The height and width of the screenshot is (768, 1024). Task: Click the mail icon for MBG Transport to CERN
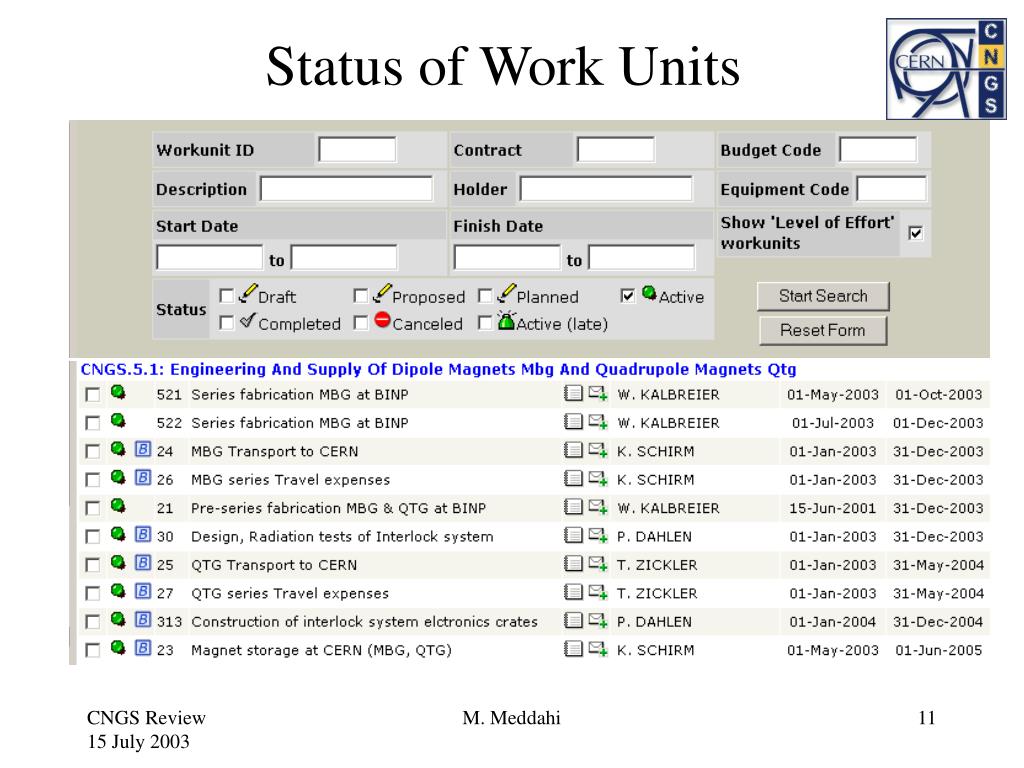coord(598,450)
